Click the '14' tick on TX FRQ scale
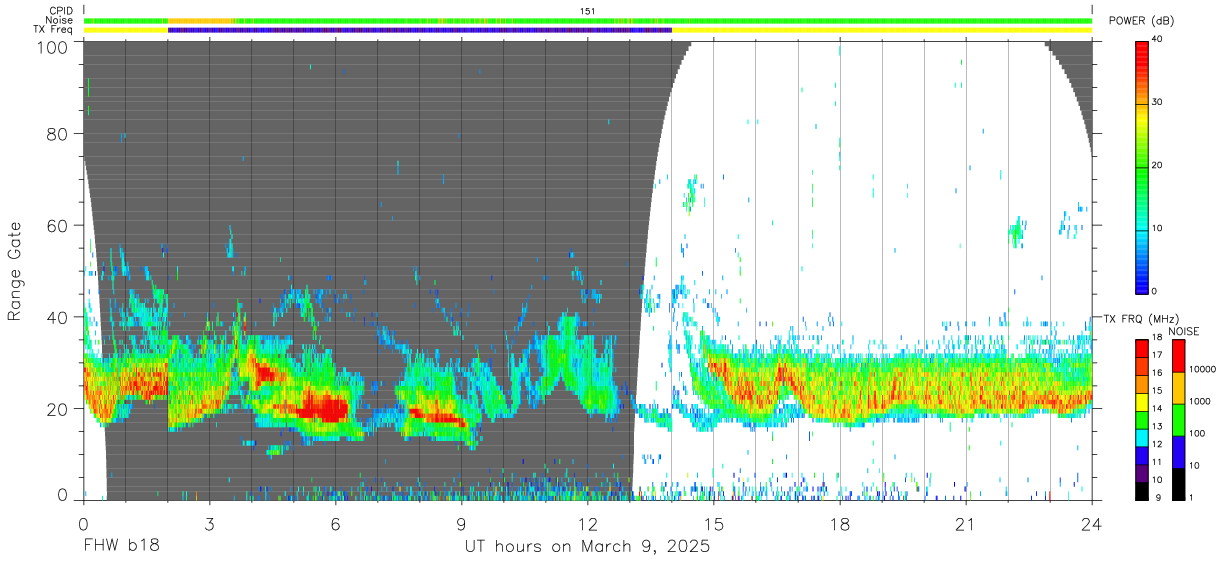 pos(1158,408)
